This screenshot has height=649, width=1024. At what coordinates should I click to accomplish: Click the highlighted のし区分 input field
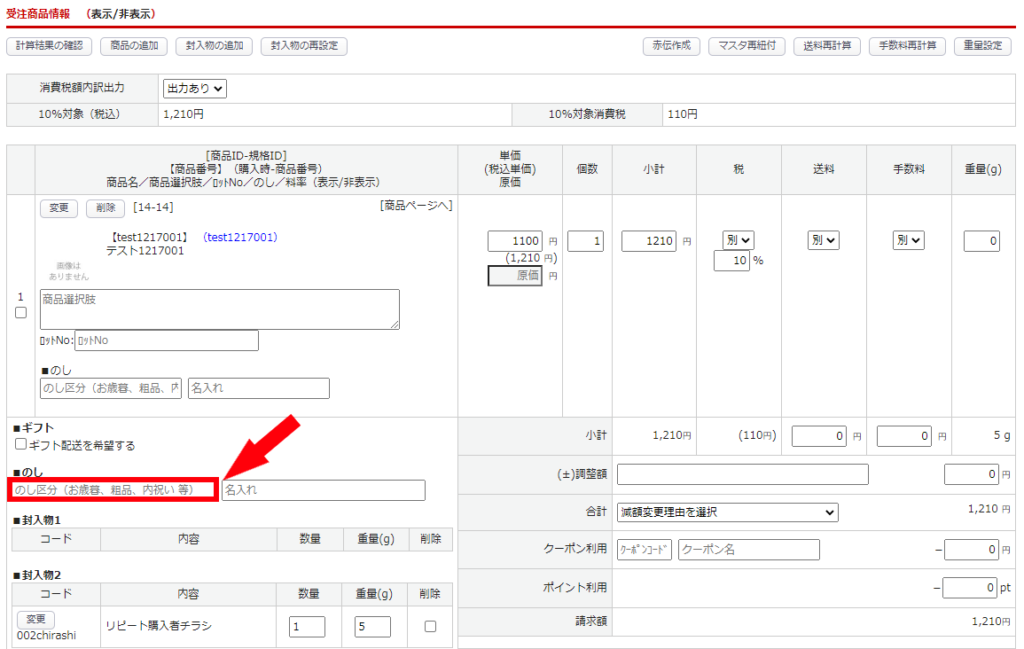(x=112, y=490)
